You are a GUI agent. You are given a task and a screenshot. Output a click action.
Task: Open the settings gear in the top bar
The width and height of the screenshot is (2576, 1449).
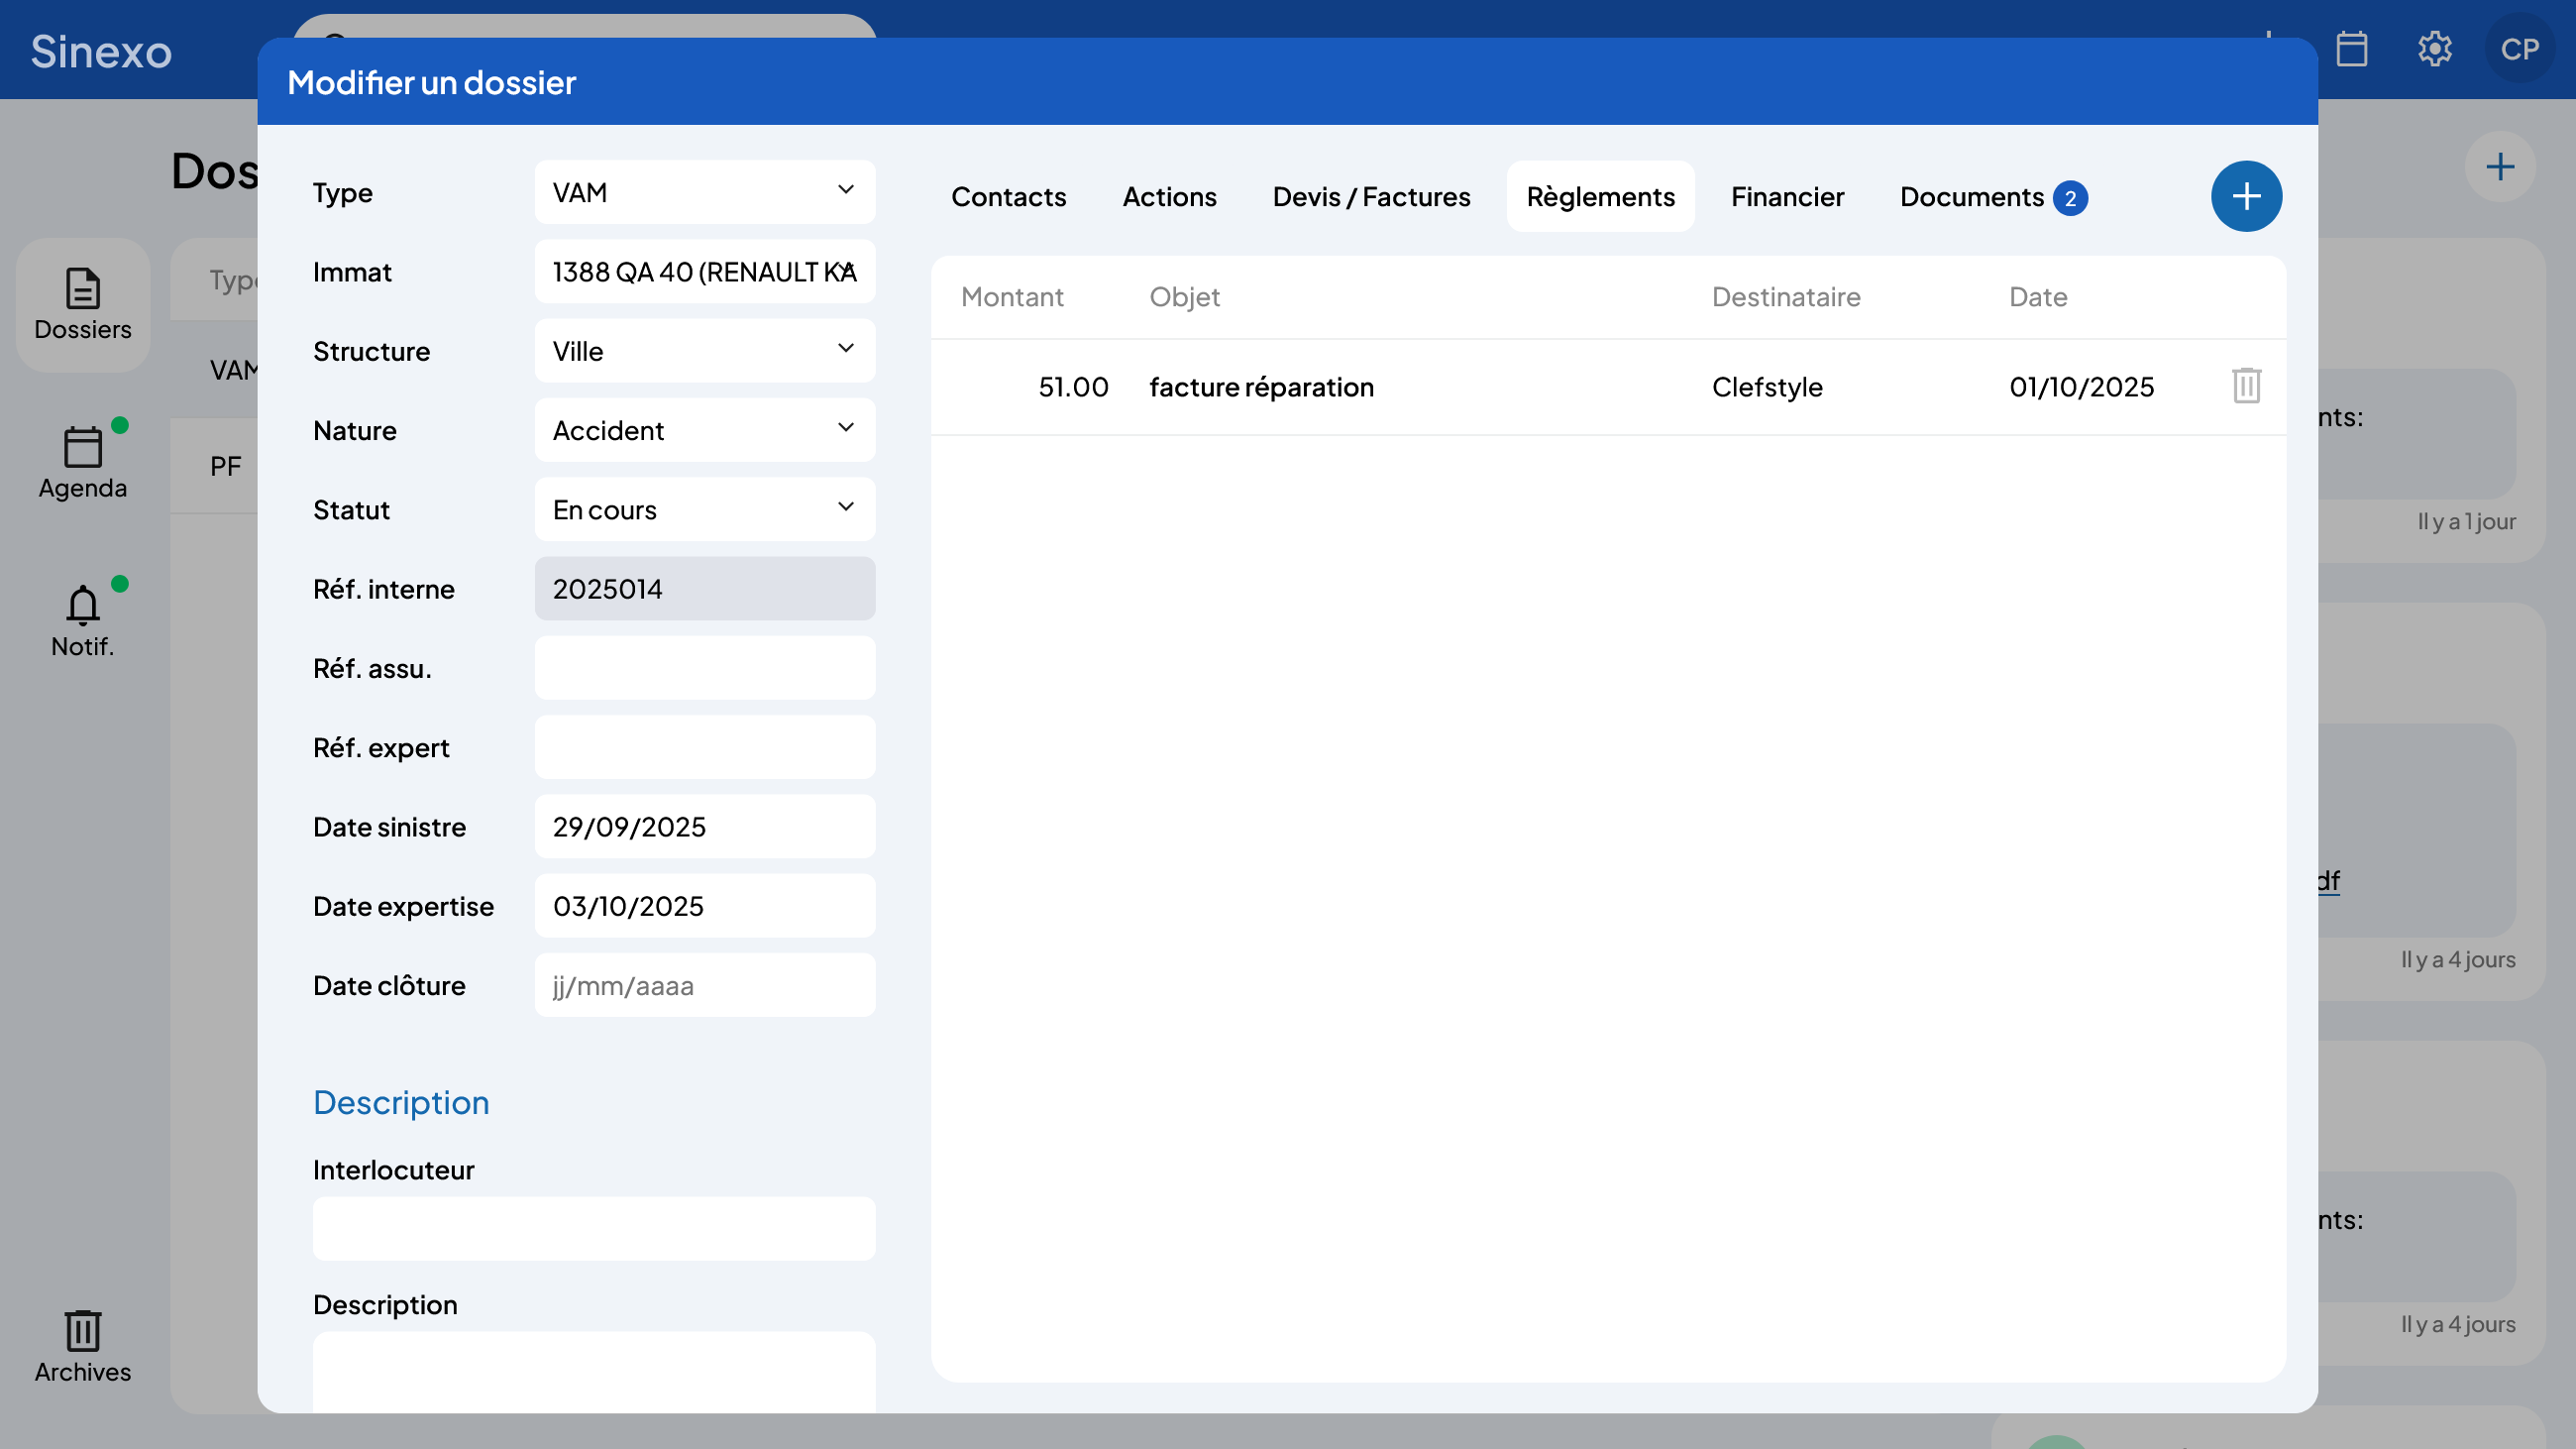[x=2434, y=49]
